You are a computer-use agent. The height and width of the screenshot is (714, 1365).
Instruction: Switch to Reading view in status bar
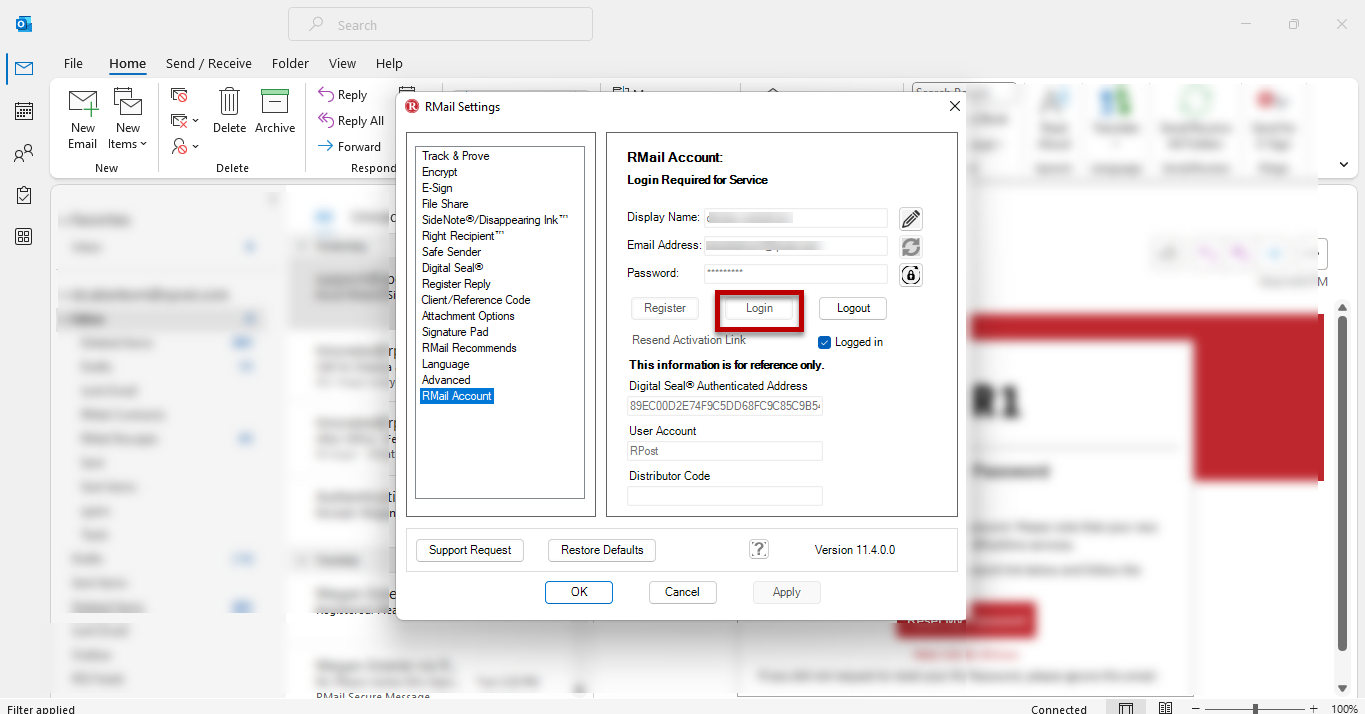pyautogui.click(x=1165, y=708)
